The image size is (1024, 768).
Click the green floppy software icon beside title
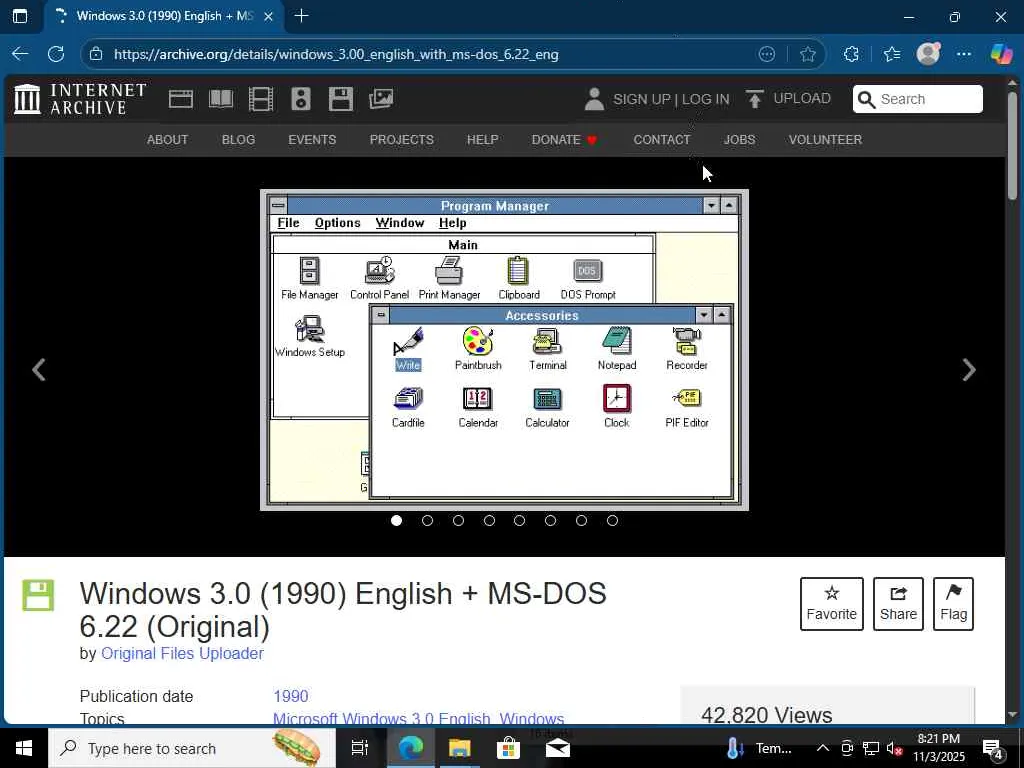pyautogui.click(x=38, y=595)
